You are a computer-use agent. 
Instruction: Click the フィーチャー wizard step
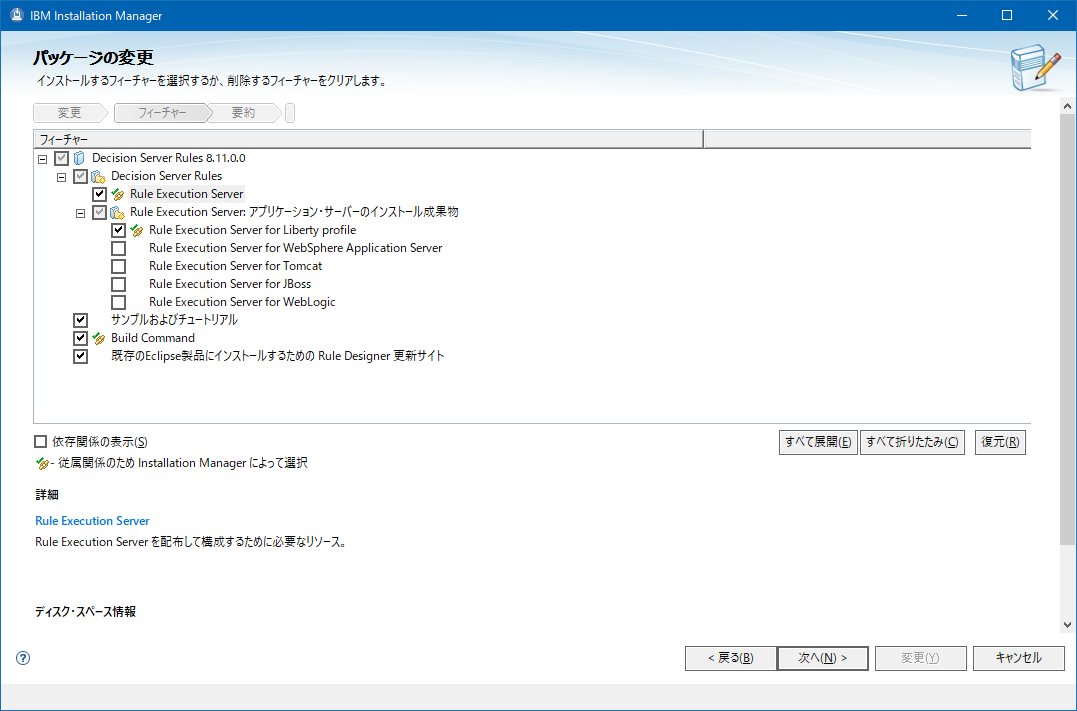click(x=162, y=113)
